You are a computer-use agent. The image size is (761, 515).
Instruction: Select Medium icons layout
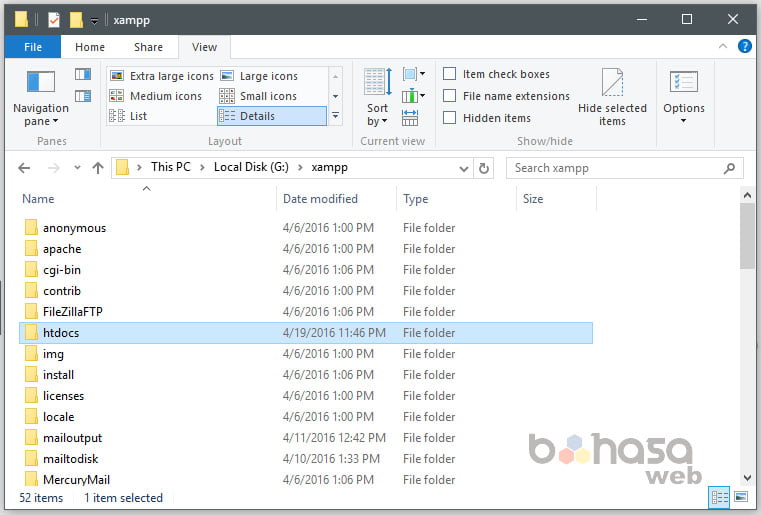coord(156,96)
